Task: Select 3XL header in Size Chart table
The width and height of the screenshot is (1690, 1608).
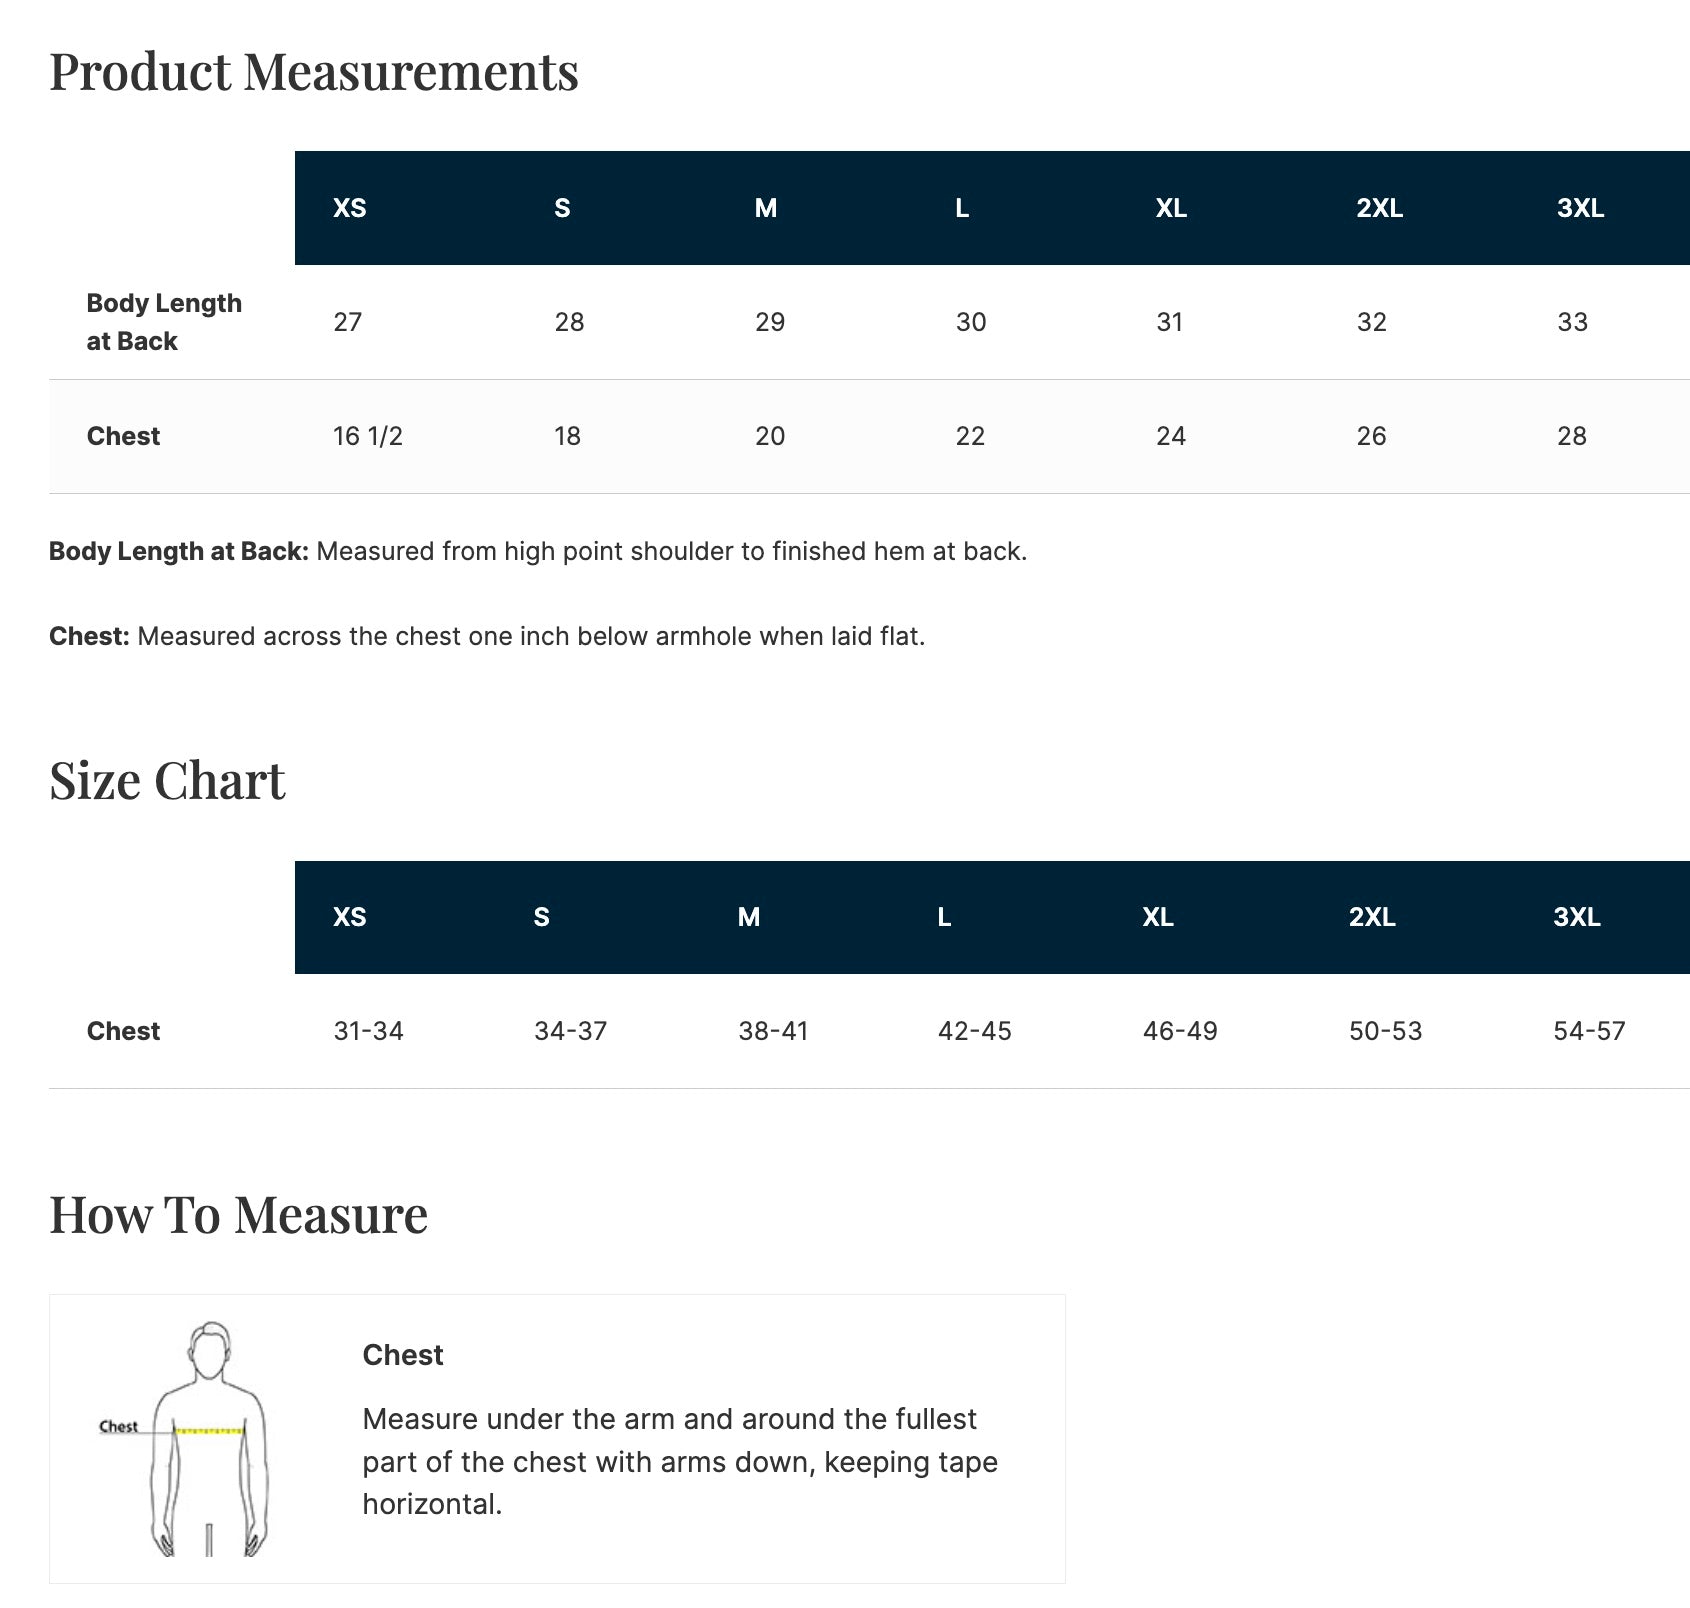Action: coord(1576,917)
